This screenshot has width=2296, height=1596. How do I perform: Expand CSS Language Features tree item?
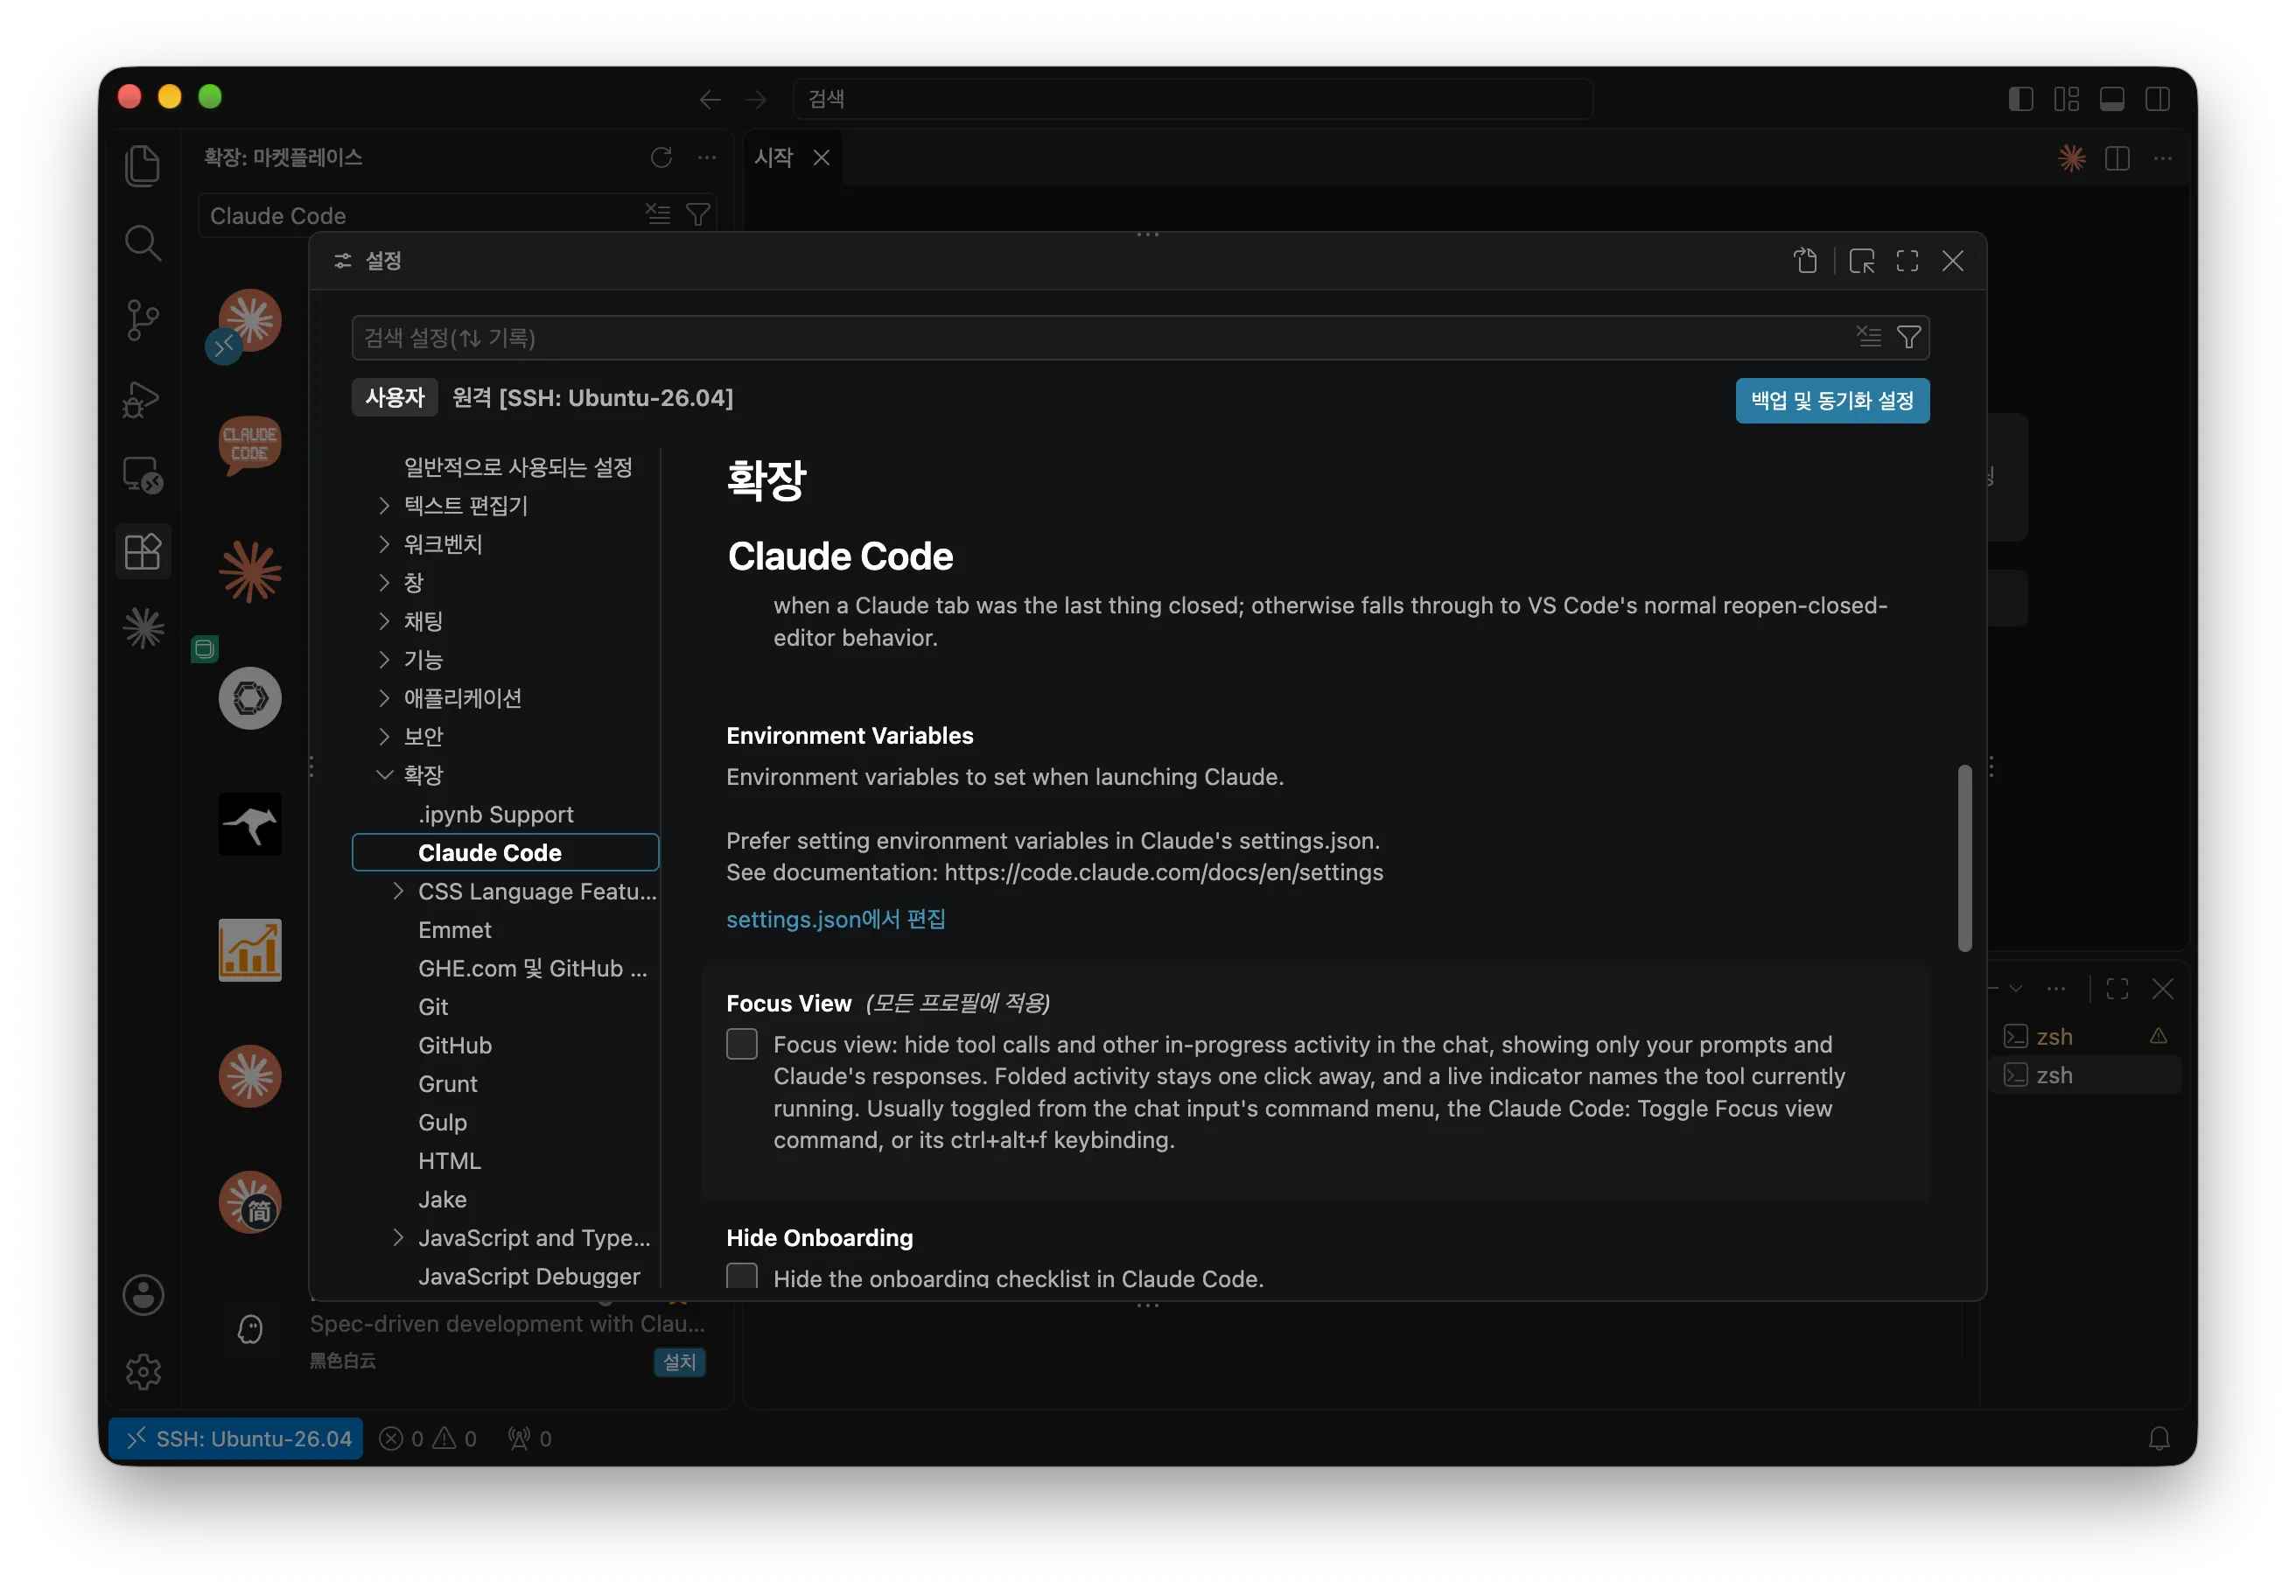pyautogui.click(x=398, y=891)
